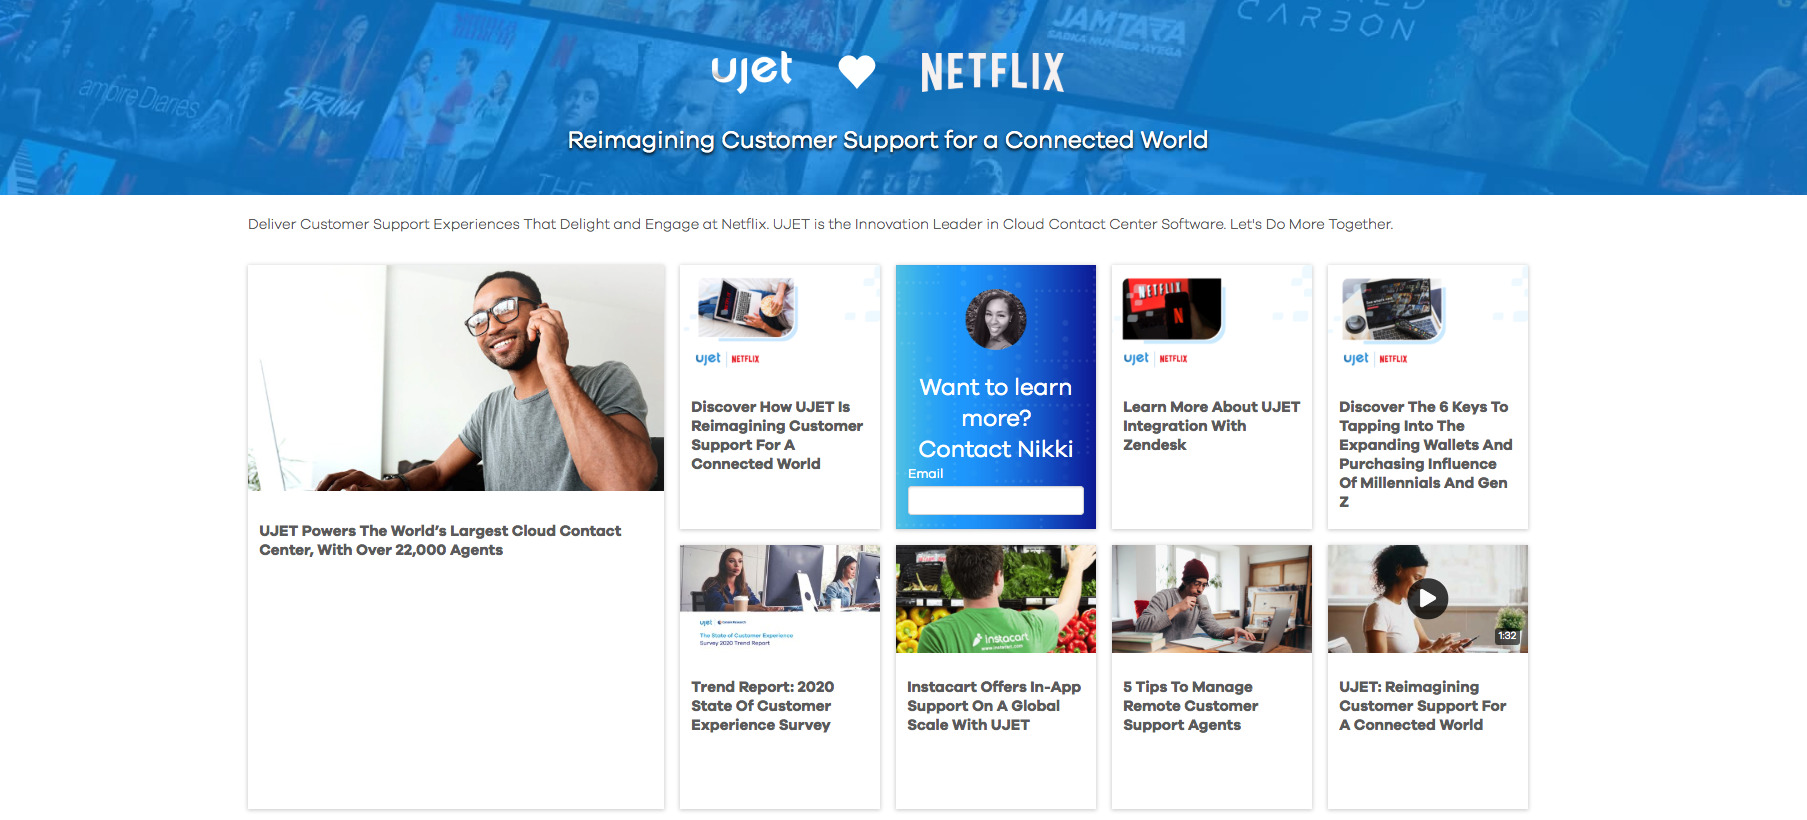Click the Email label above the input field
1807x820 pixels.
(x=925, y=474)
